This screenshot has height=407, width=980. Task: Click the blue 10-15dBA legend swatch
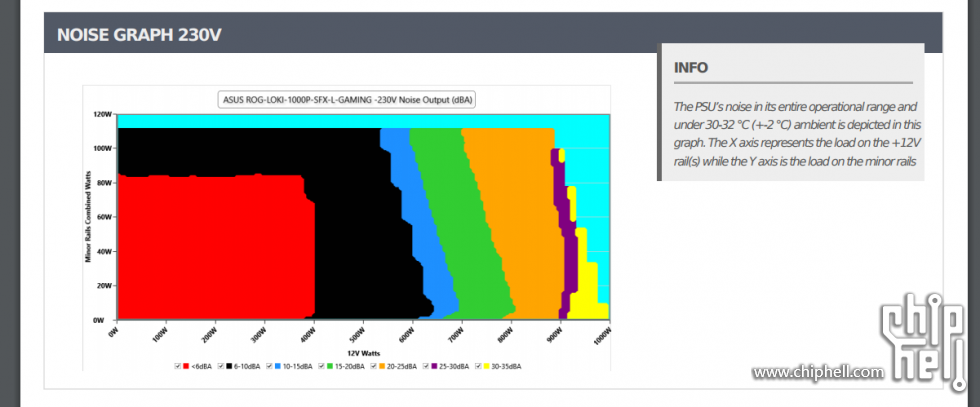click(278, 366)
